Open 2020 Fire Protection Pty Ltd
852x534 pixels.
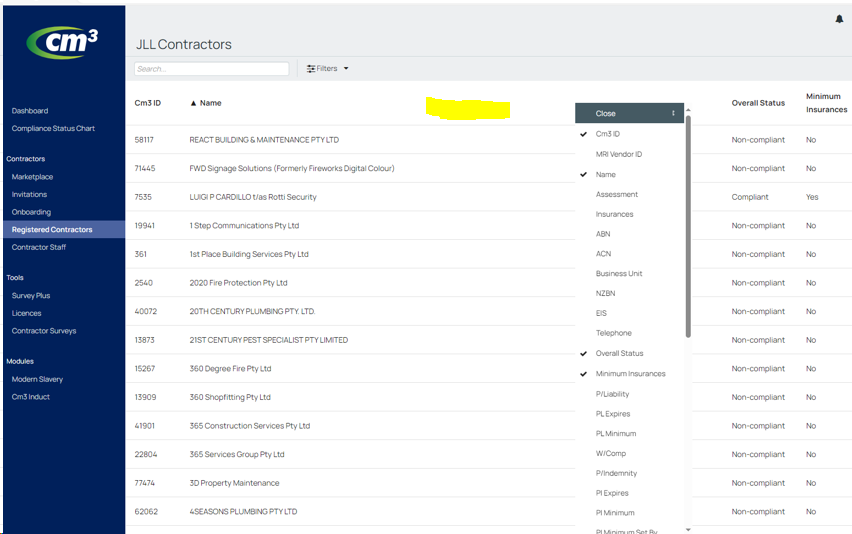click(x=238, y=283)
